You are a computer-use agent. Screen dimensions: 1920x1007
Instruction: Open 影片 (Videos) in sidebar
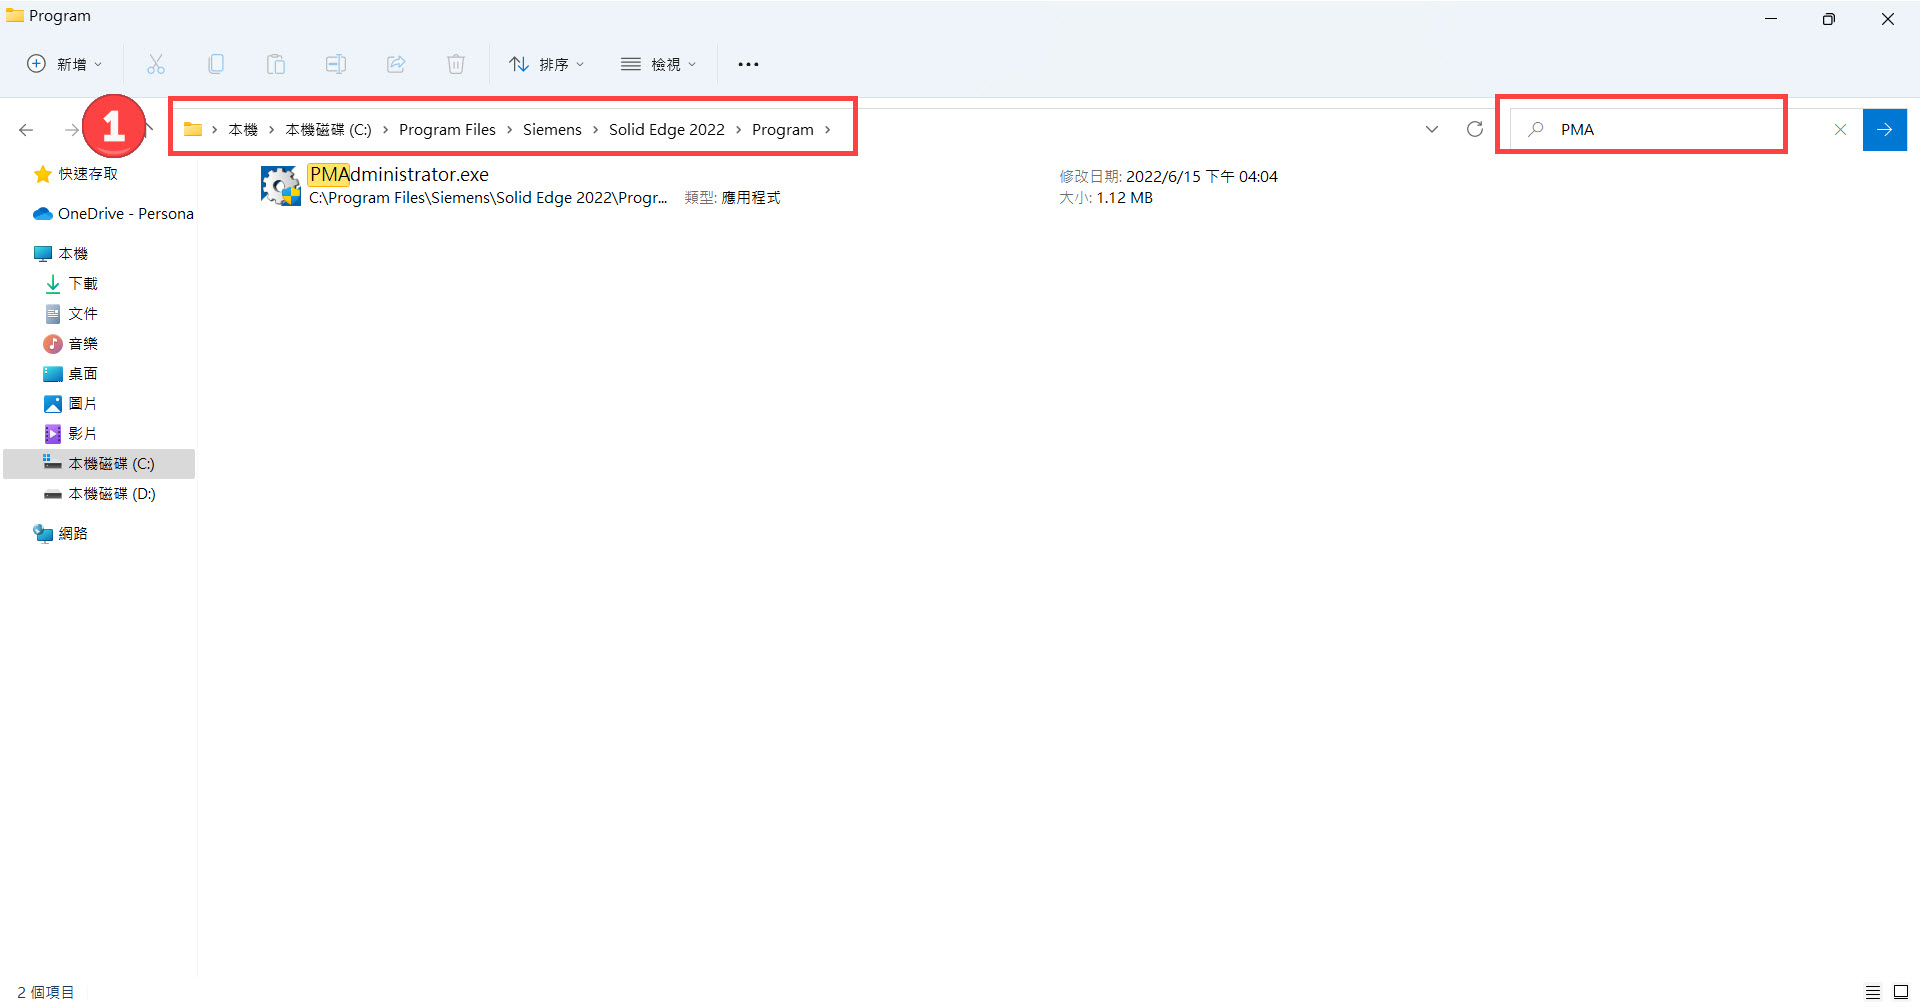point(83,434)
